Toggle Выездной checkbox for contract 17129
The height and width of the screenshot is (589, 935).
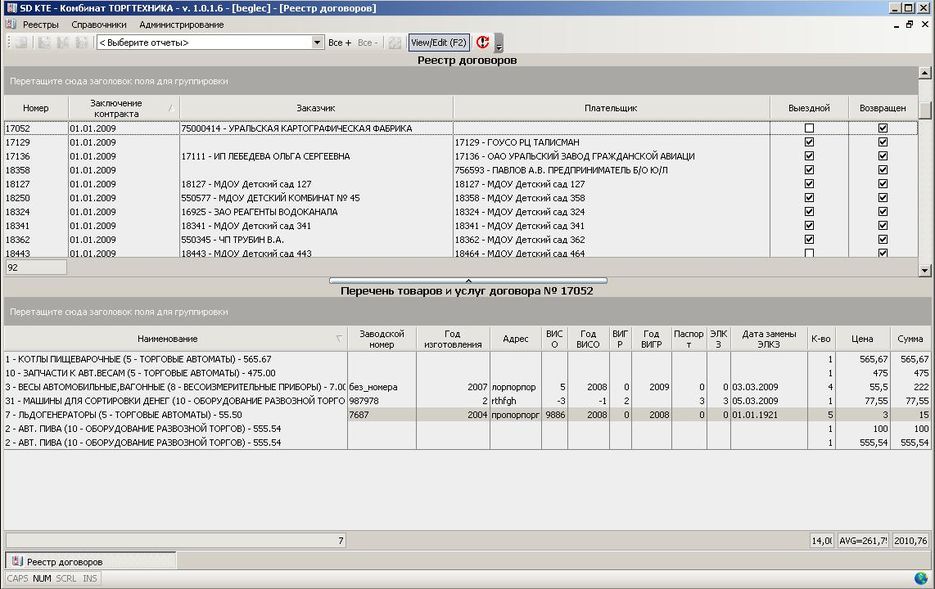tap(809, 142)
